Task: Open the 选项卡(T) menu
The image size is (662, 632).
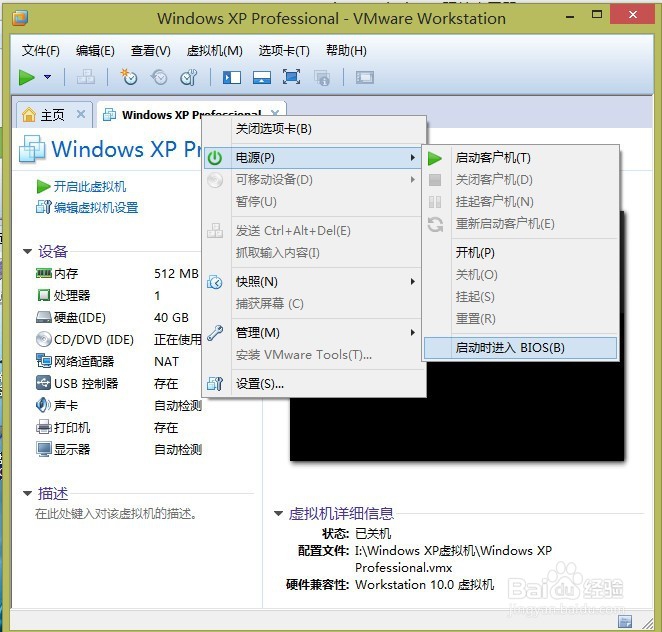Action: (284, 51)
